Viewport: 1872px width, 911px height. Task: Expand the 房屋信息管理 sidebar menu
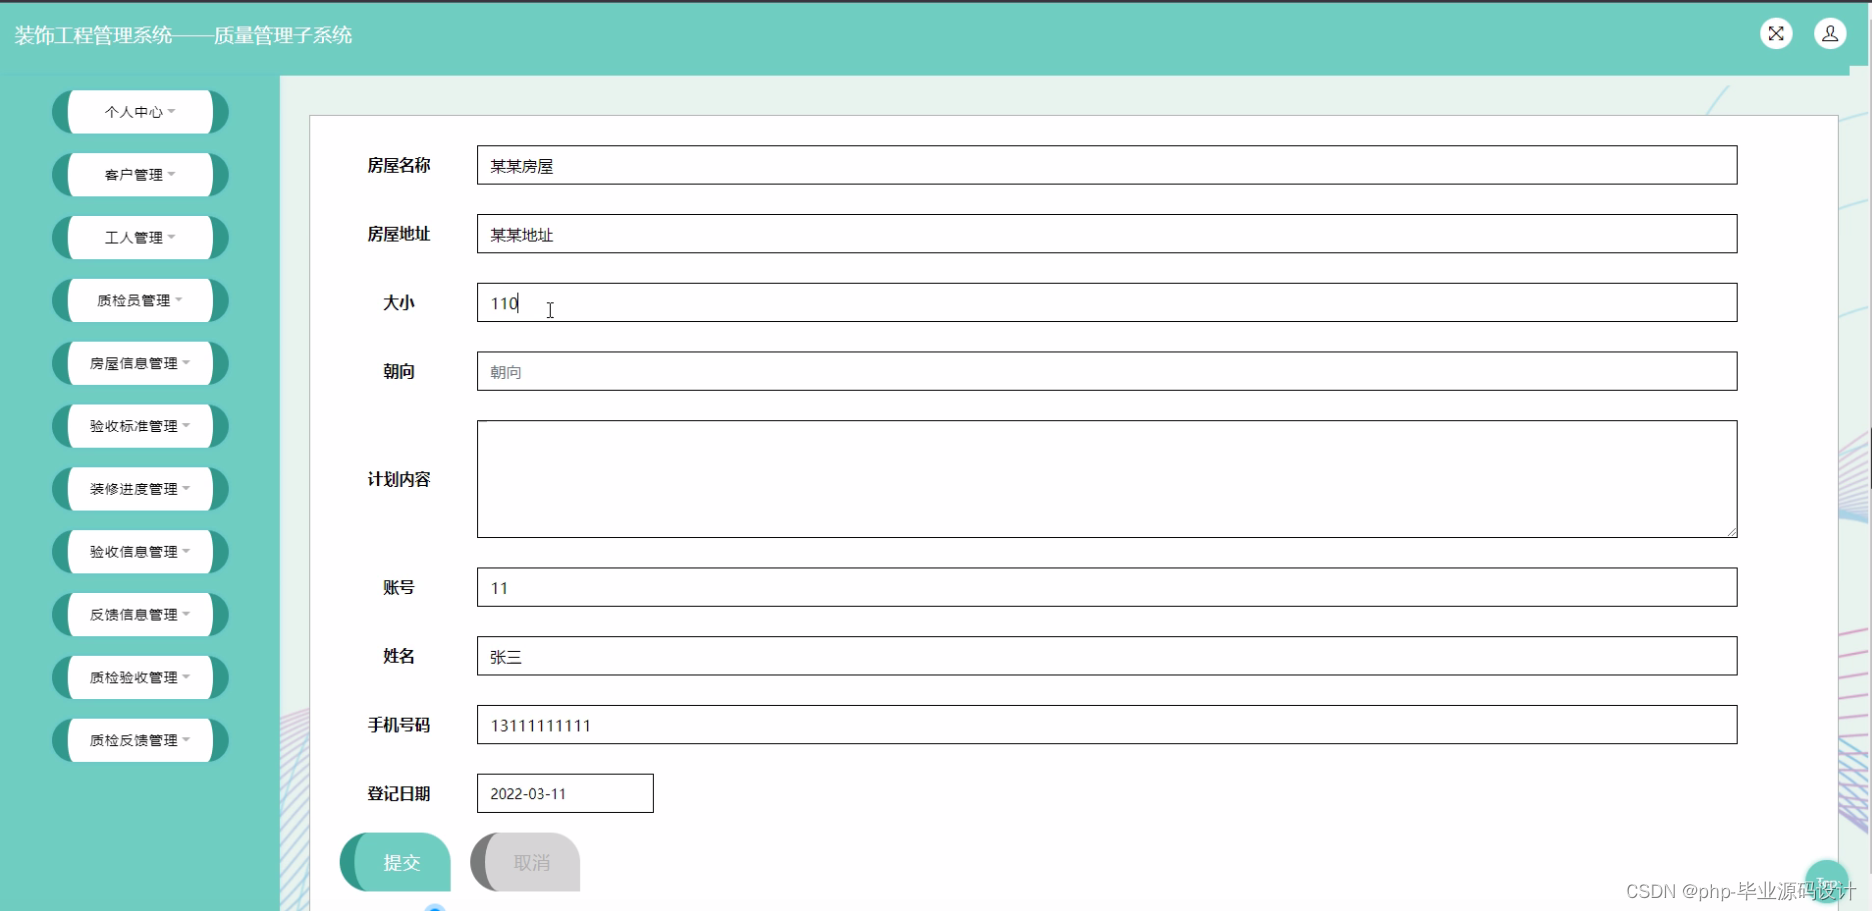(139, 363)
